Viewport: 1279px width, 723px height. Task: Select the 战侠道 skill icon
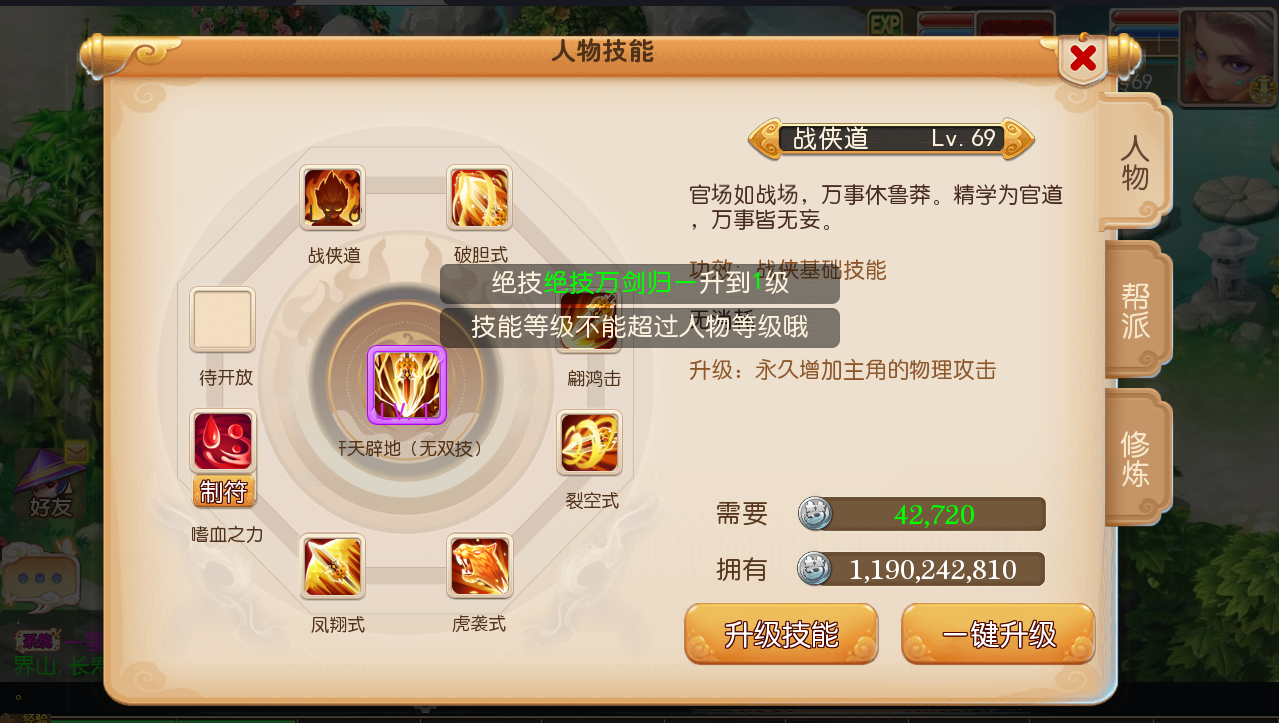pyautogui.click(x=333, y=198)
